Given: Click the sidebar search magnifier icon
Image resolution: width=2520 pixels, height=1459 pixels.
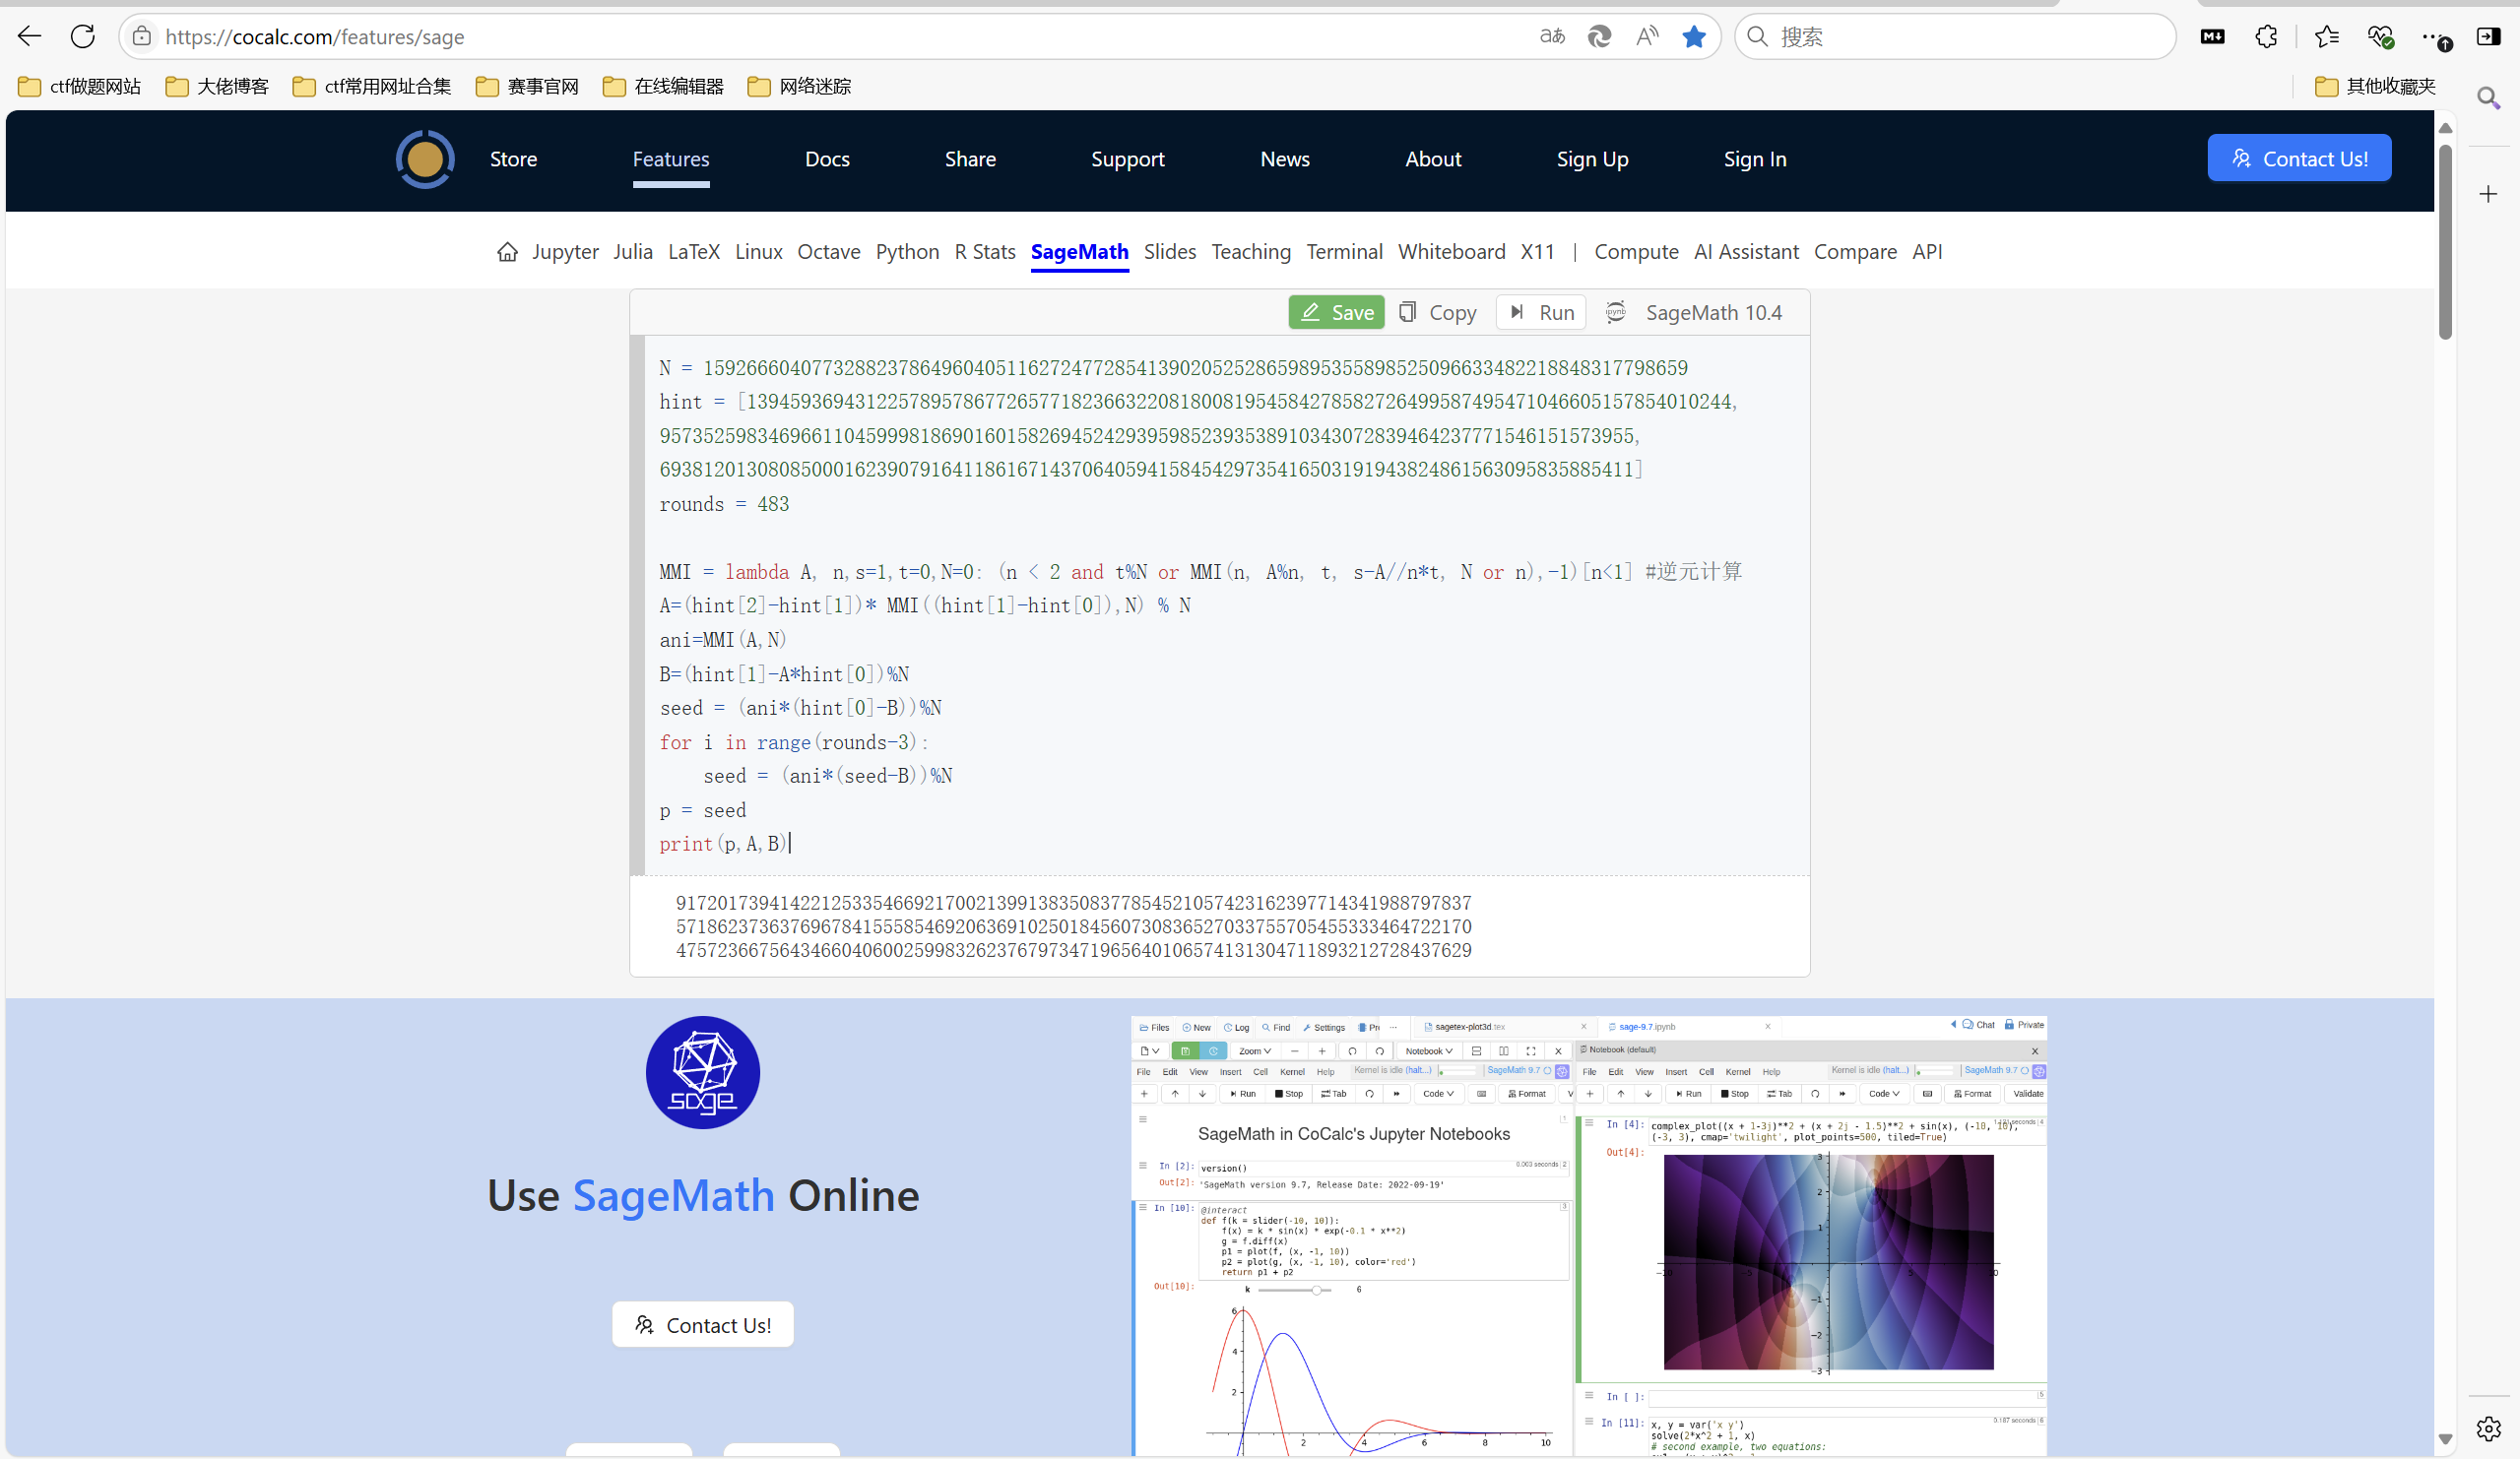Looking at the screenshot, I should tap(2488, 97).
